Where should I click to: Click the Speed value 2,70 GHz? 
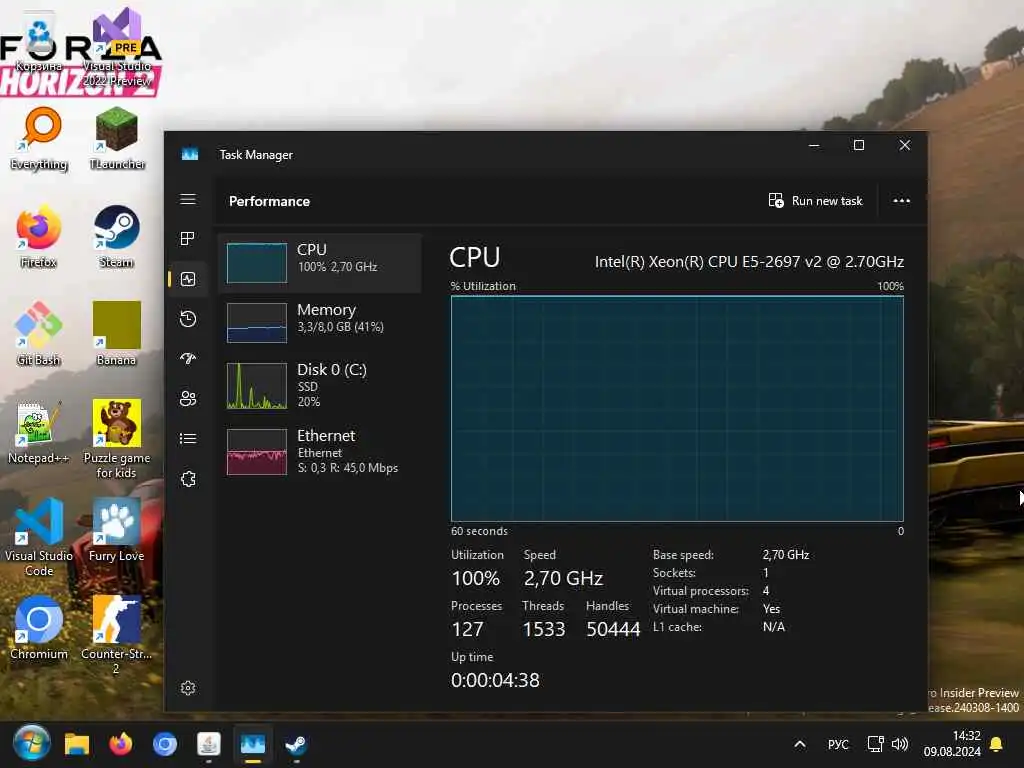click(563, 578)
